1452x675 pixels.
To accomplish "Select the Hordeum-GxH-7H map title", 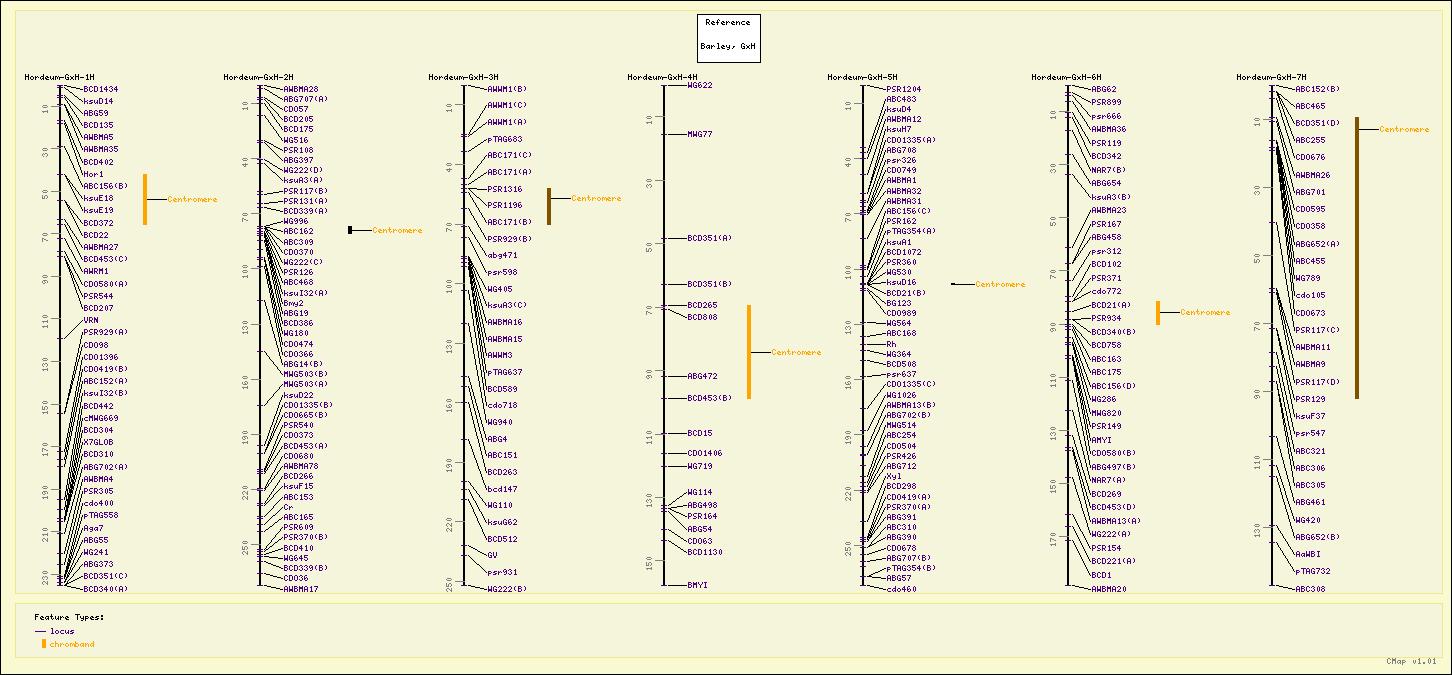I will click(1271, 77).
